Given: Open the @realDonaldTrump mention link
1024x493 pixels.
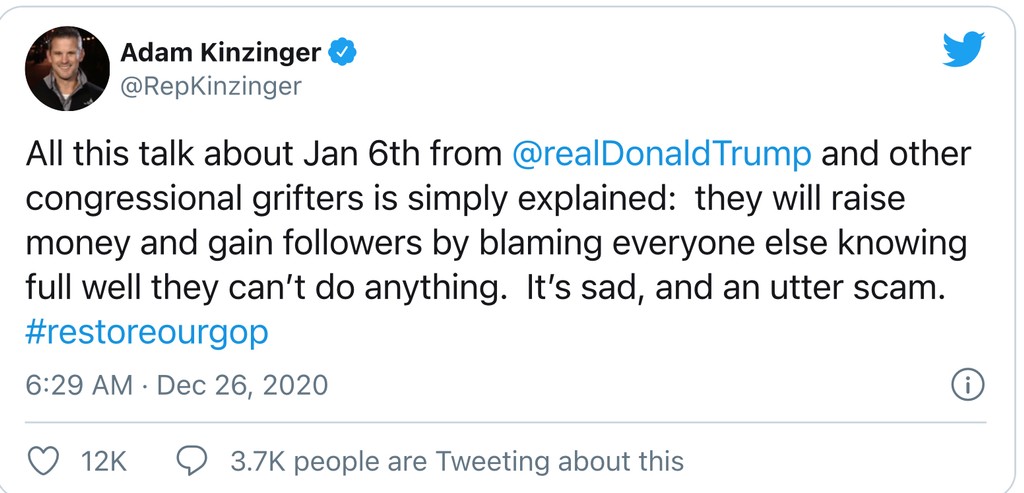Looking at the screenshot, I should tap(660, 155).
